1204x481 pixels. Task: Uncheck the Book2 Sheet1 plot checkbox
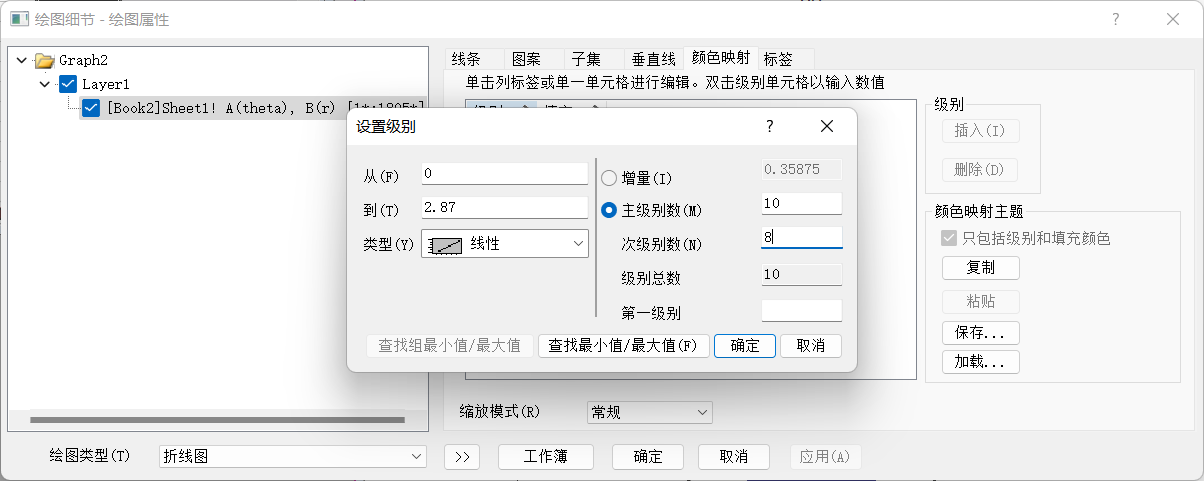[x=91, y=108]
